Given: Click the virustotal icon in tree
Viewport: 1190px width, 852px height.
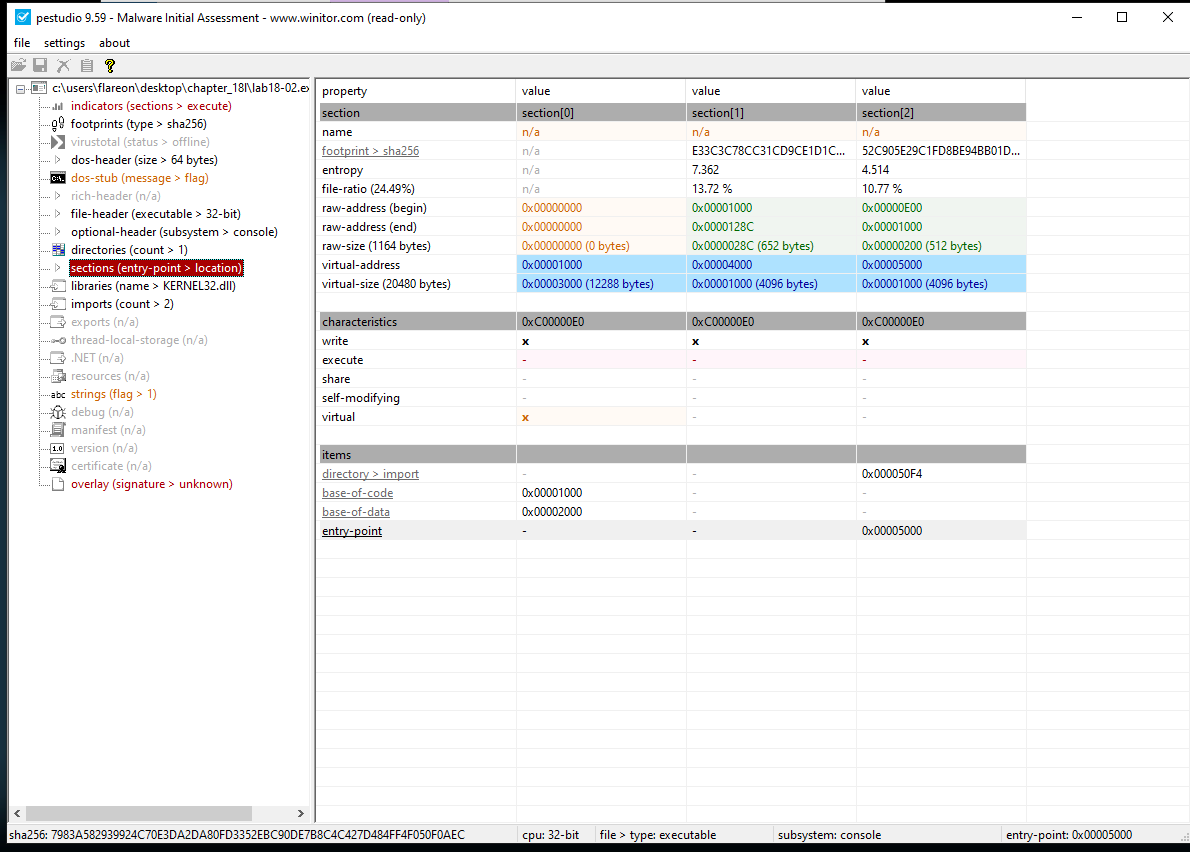Looking at the screenshot, I should pos(58,142).
